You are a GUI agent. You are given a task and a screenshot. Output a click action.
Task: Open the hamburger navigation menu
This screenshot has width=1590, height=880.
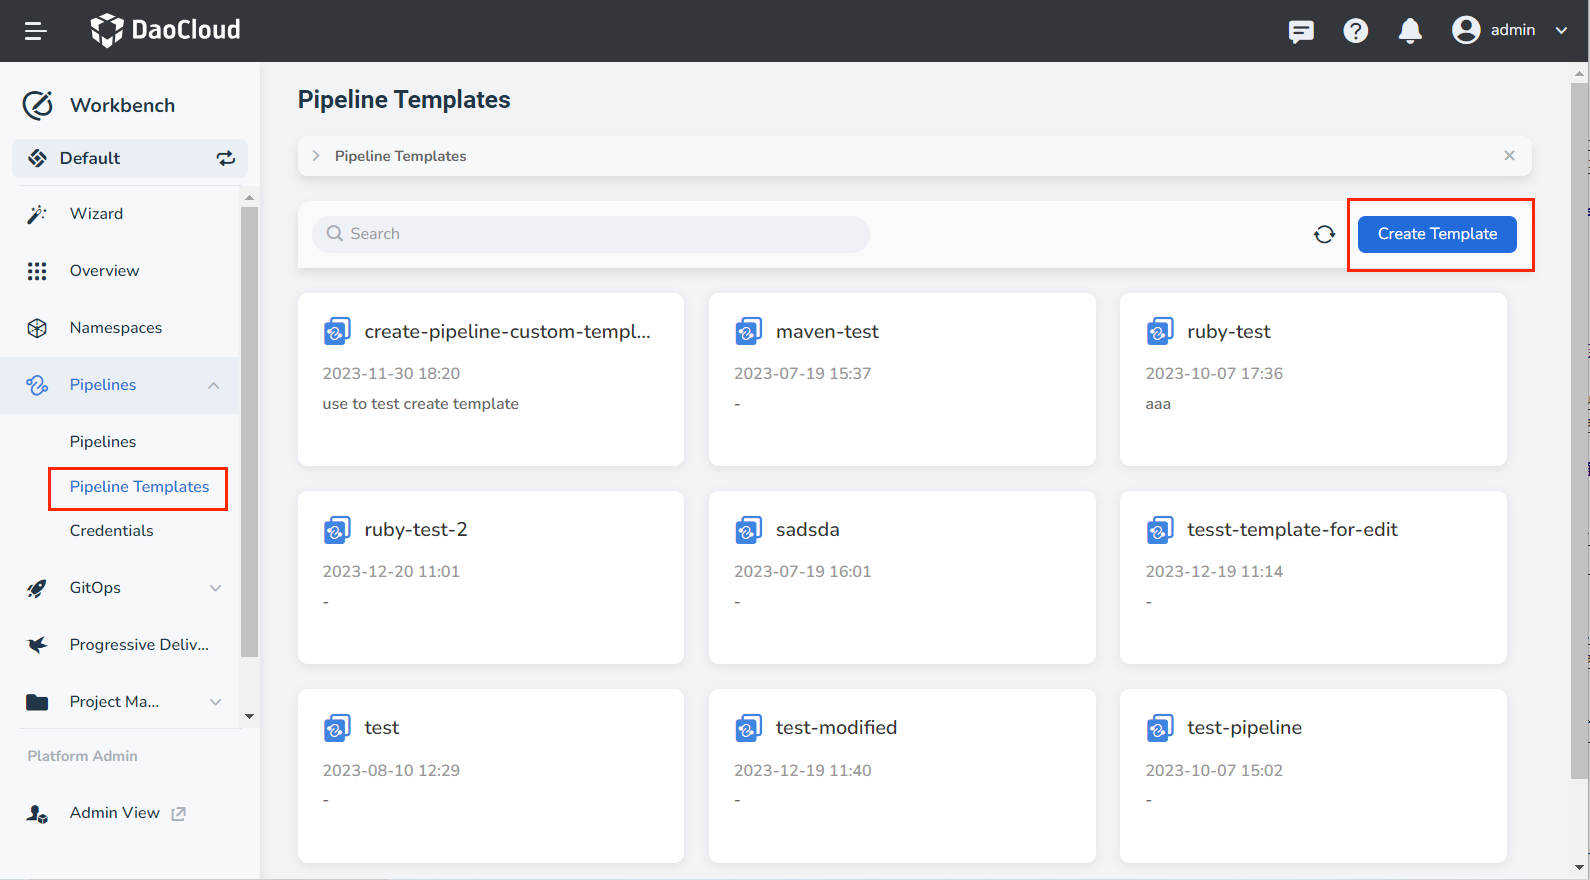click(x=36, y=31)
